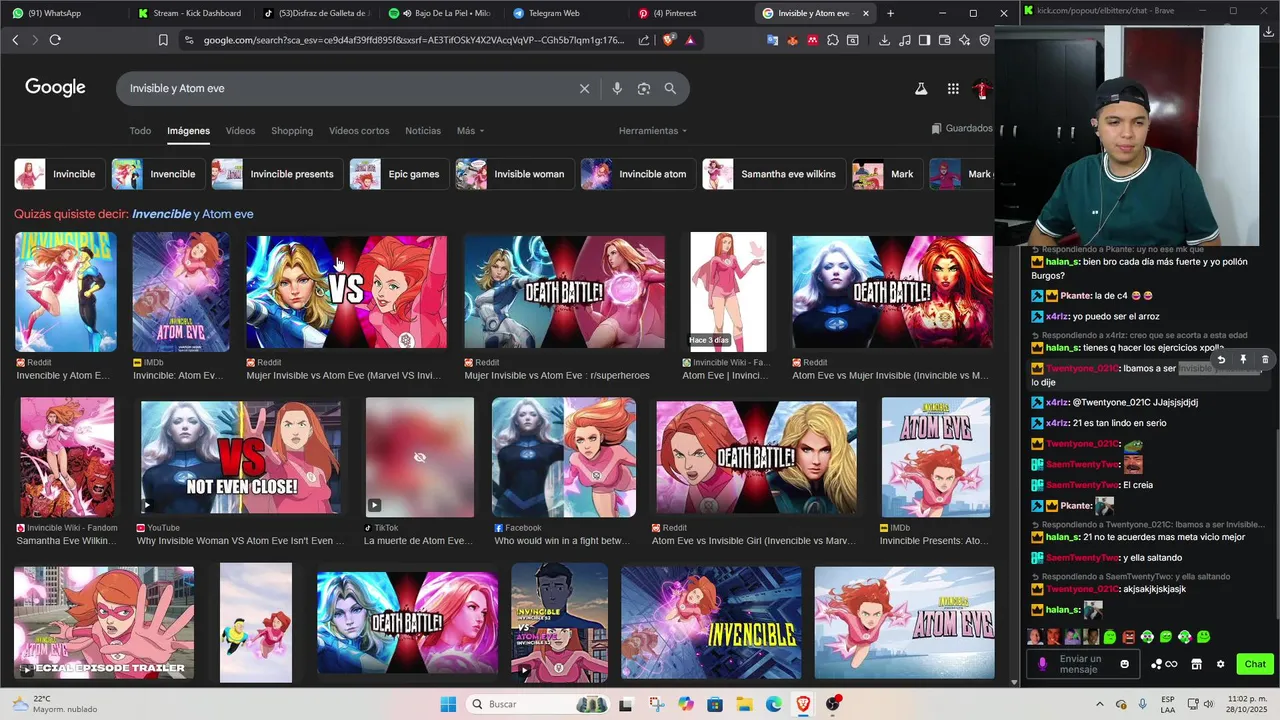Select the Invisible woman filter chip
The image size is (1280, 720).
[x=514, y=174]
